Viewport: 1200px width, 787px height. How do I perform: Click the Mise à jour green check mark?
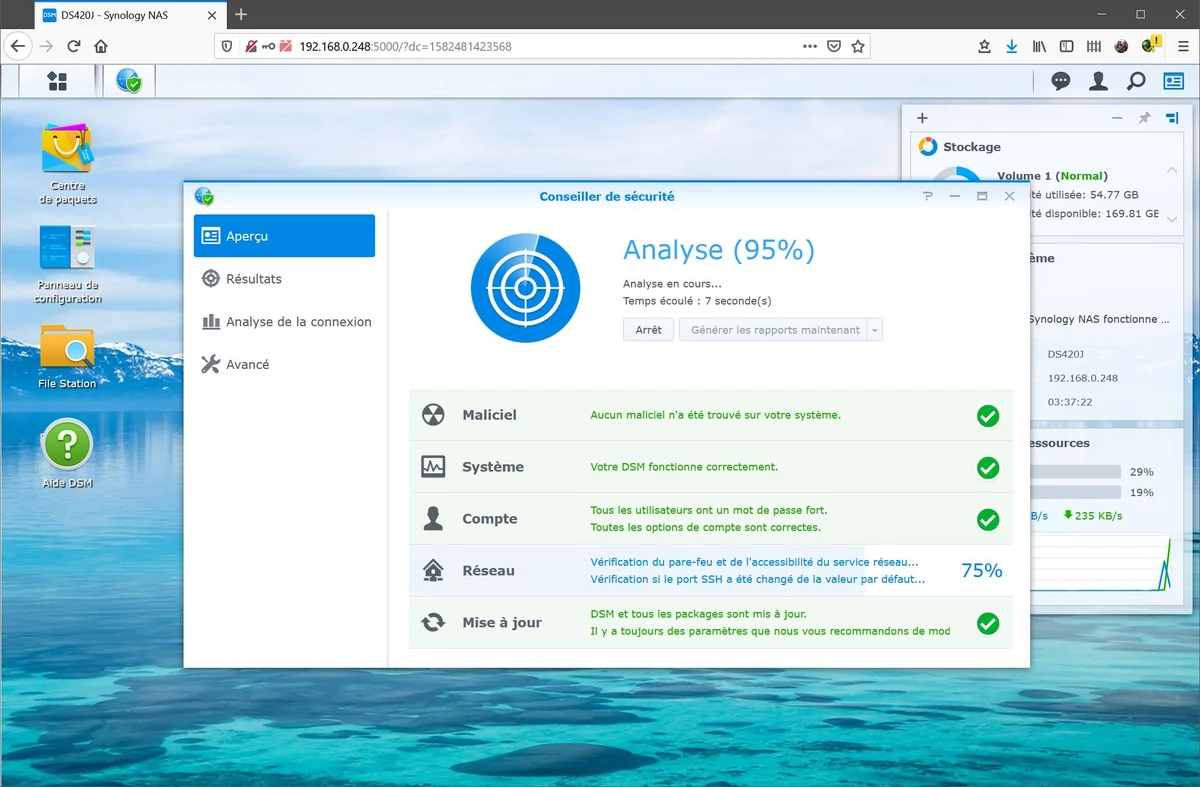(x=988, y=624)
